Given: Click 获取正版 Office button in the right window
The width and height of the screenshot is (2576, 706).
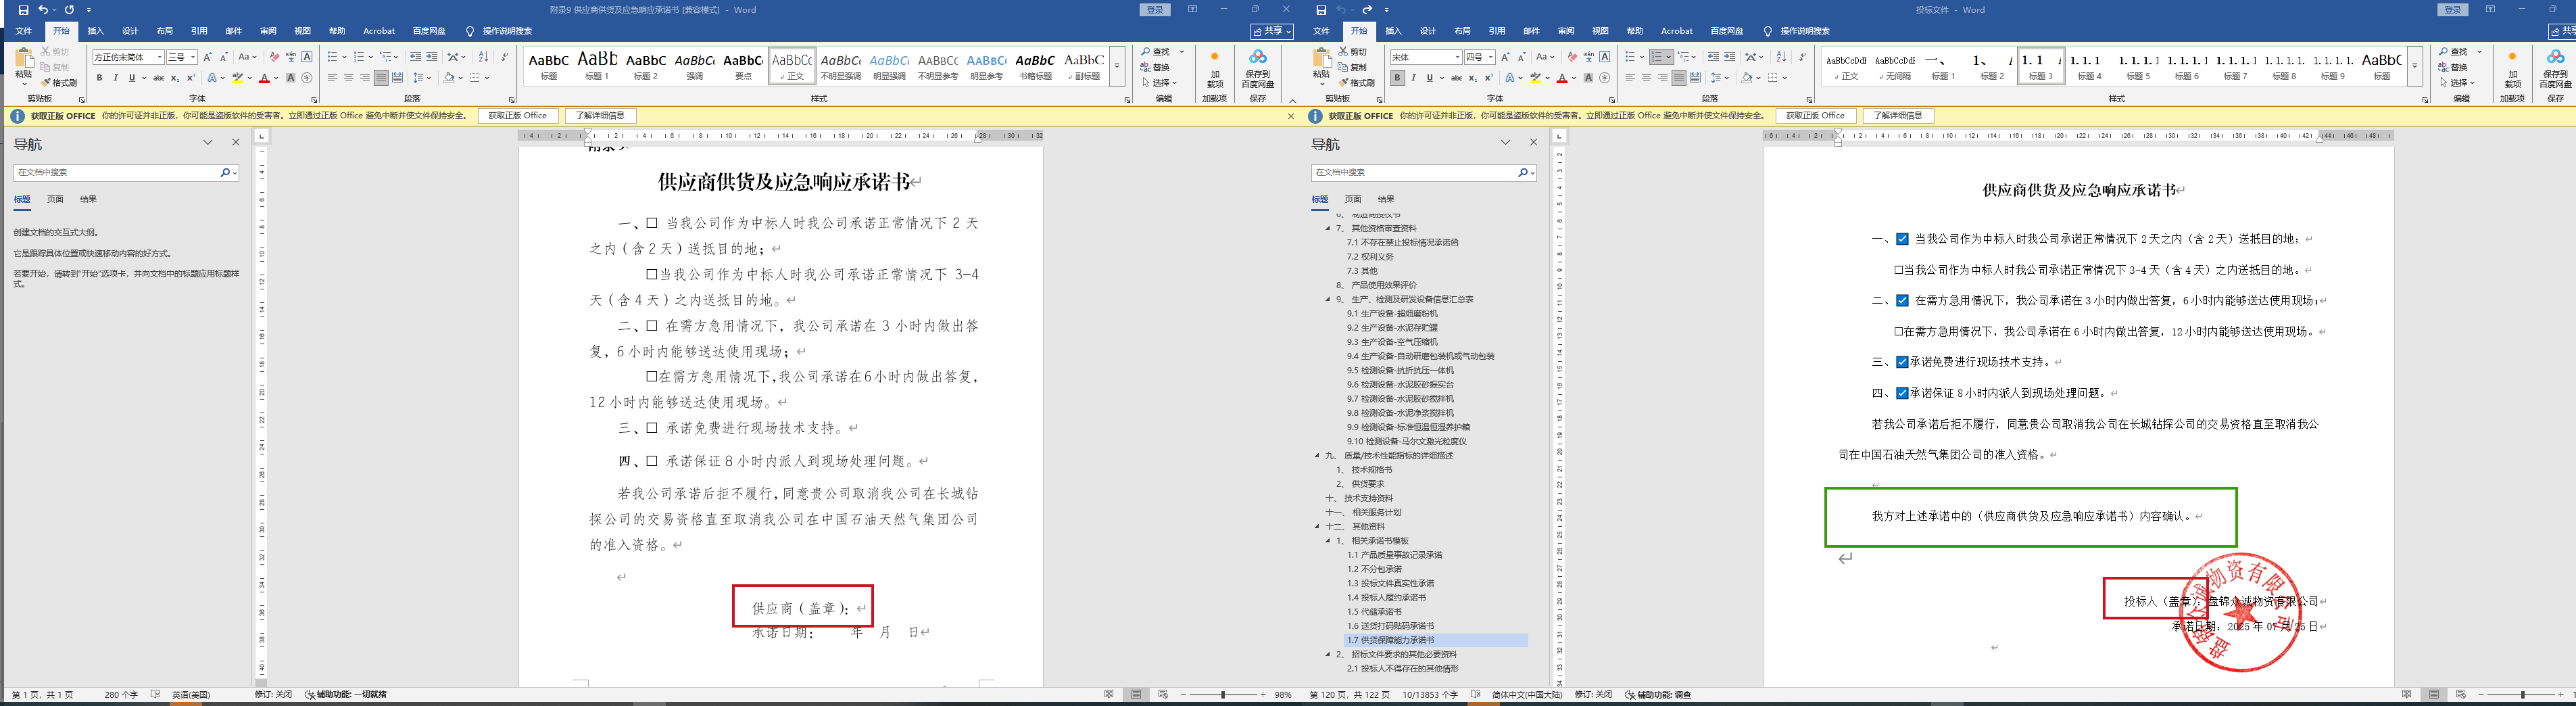Looking at the screenshot, I should coord(1816,116).
